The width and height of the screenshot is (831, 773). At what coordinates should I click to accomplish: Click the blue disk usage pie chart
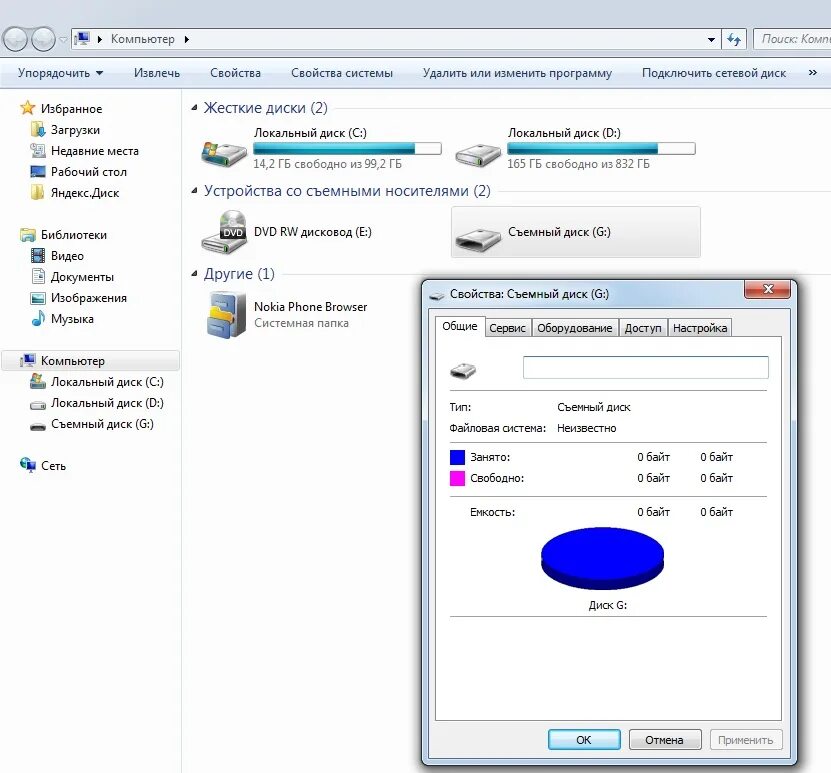click(x=602, y=558)
